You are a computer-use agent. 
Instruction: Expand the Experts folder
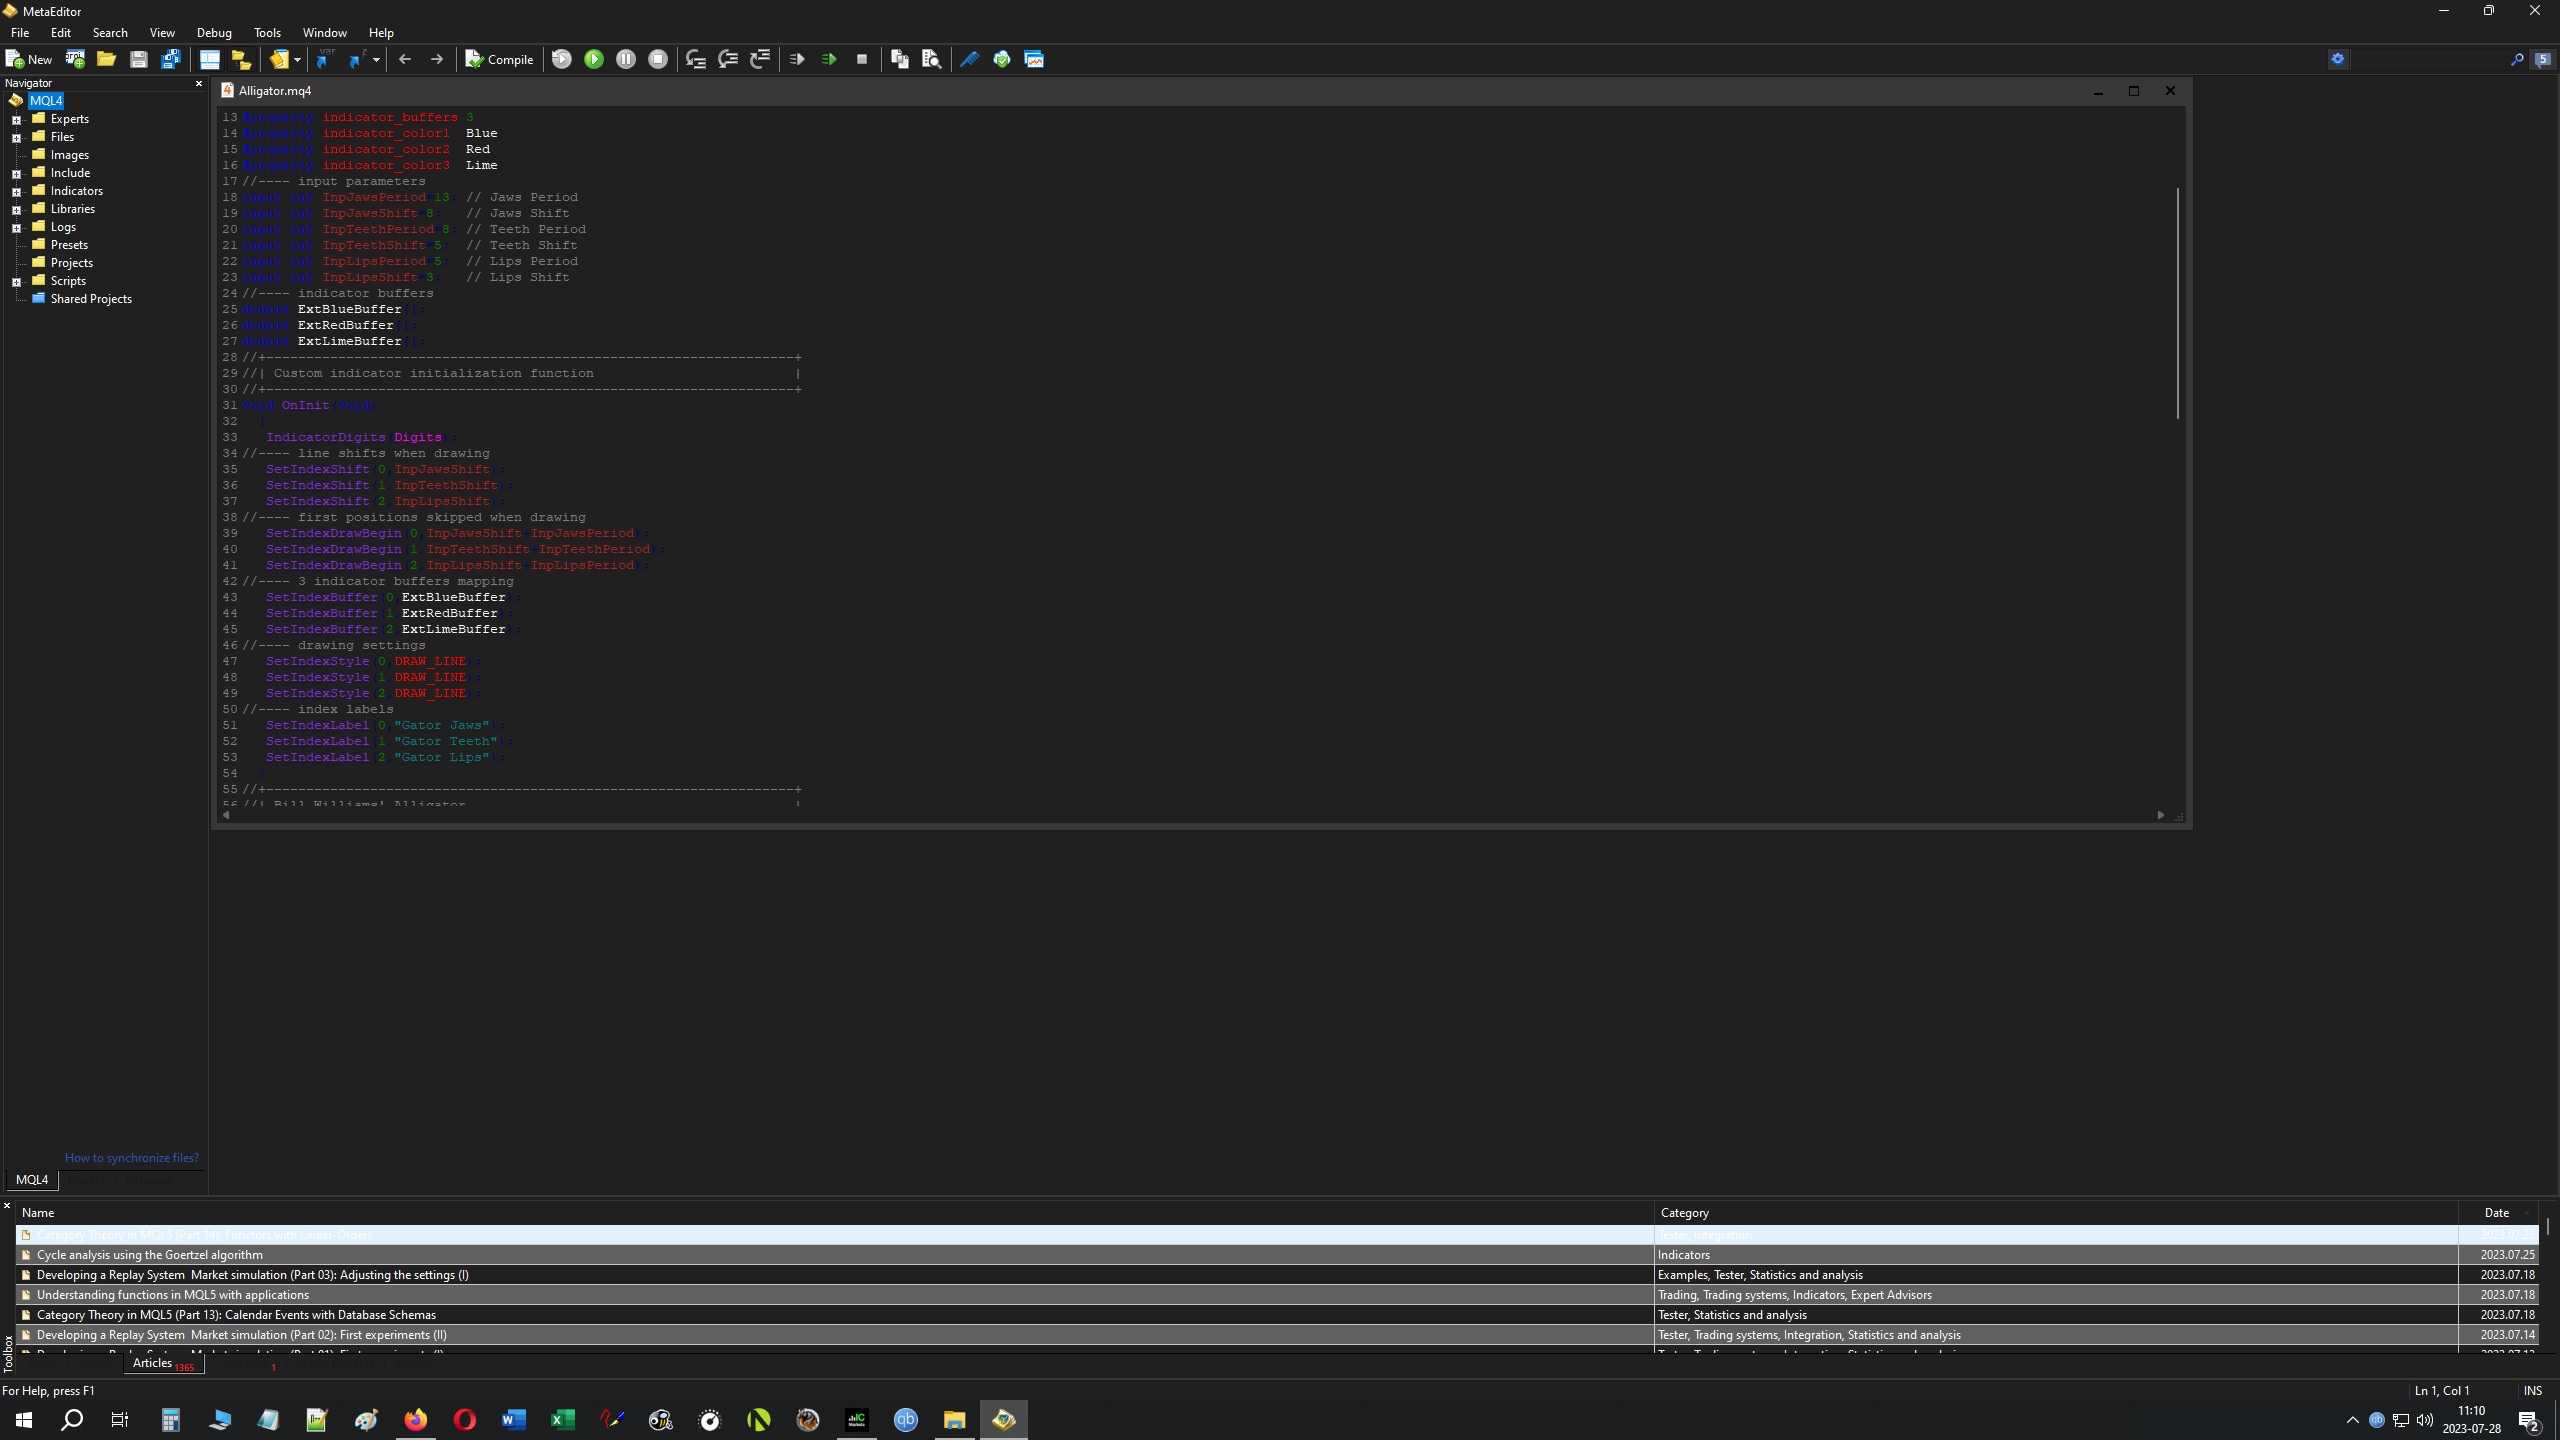16,120
